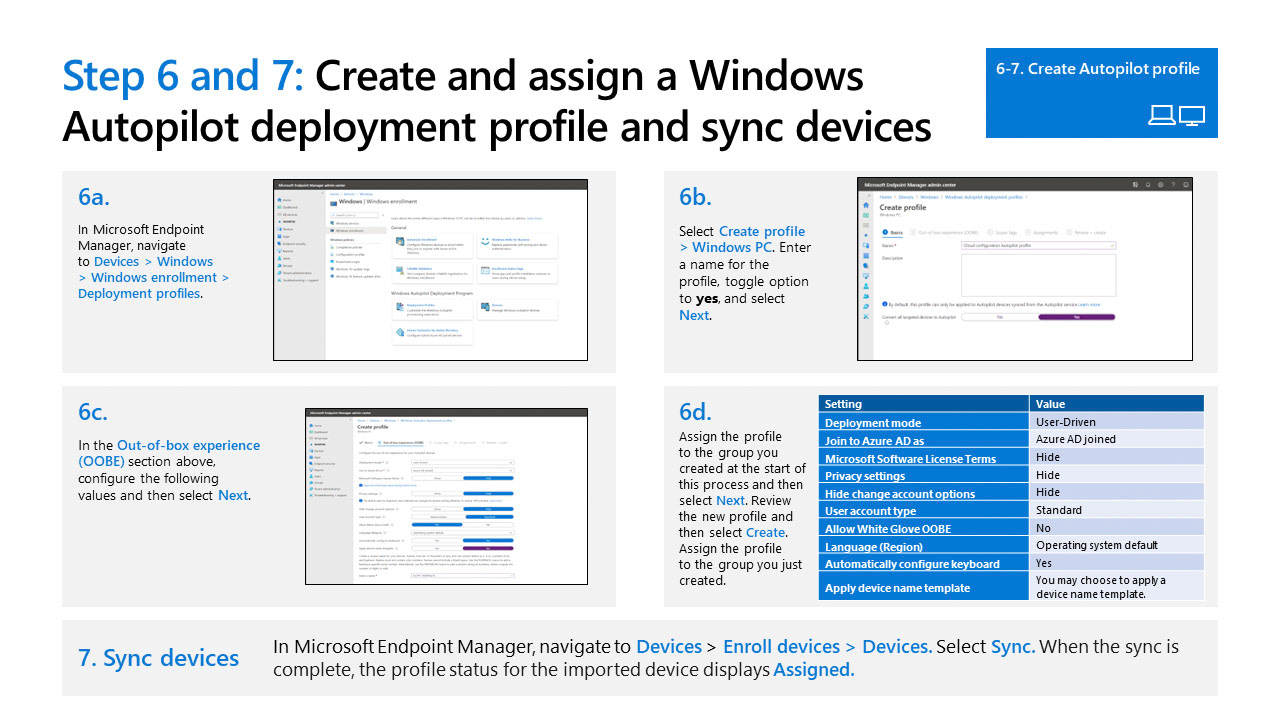
Task: Click the Home icon in 6b collapsed sidebar
Action: pyautogui.click(x=866, y=205)
